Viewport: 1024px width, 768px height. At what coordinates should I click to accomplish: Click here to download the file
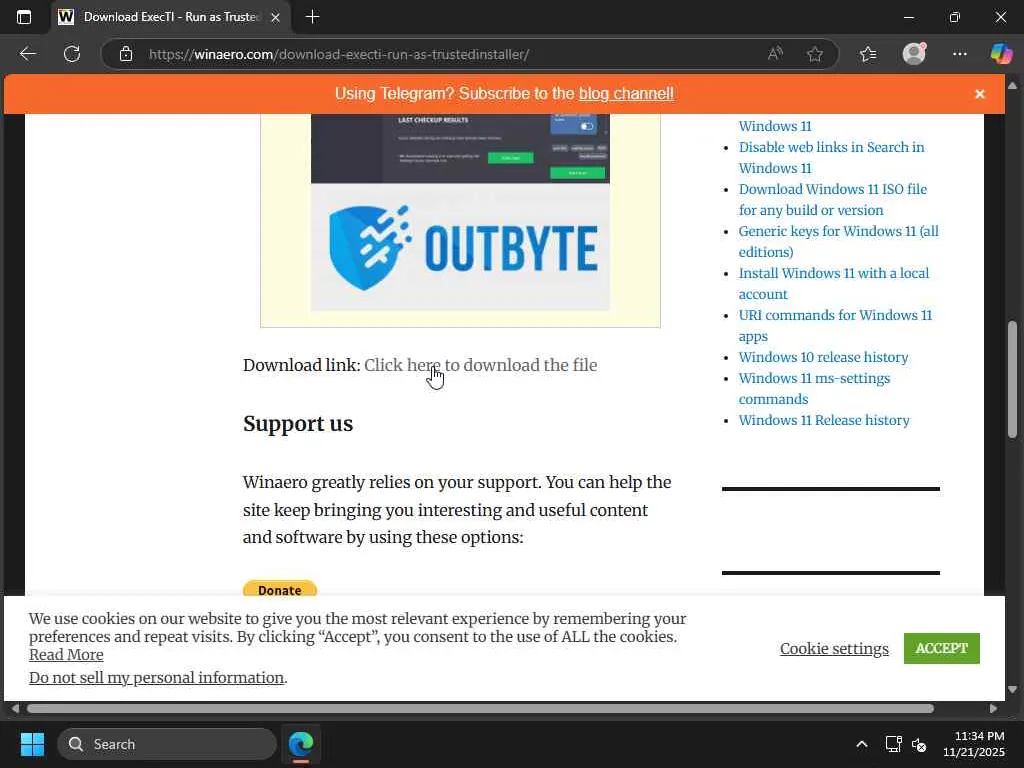pyautogui.click(x=481, y=365)
